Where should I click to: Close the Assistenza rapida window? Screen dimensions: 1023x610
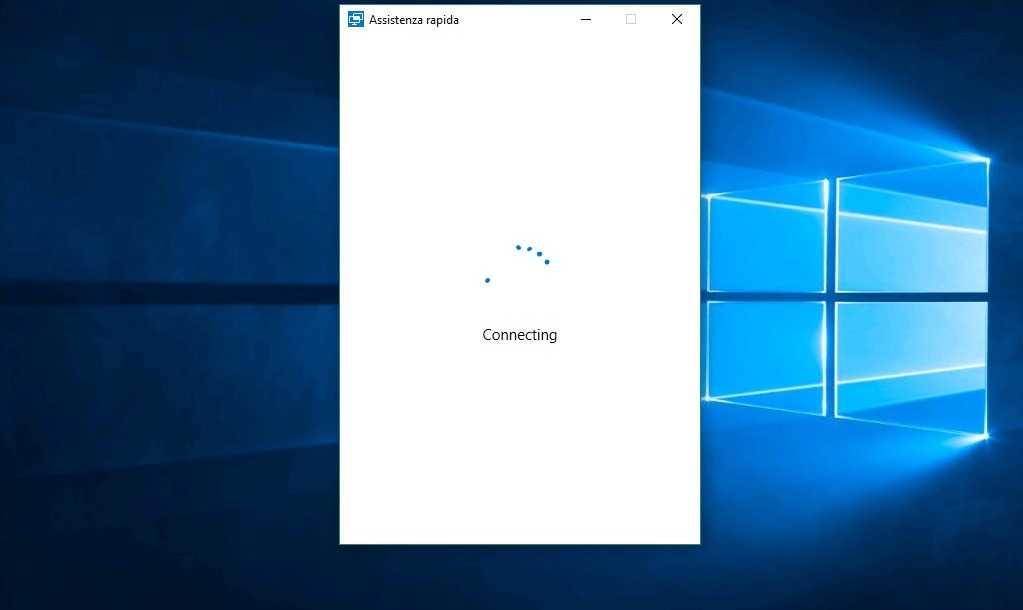[677, 19]
